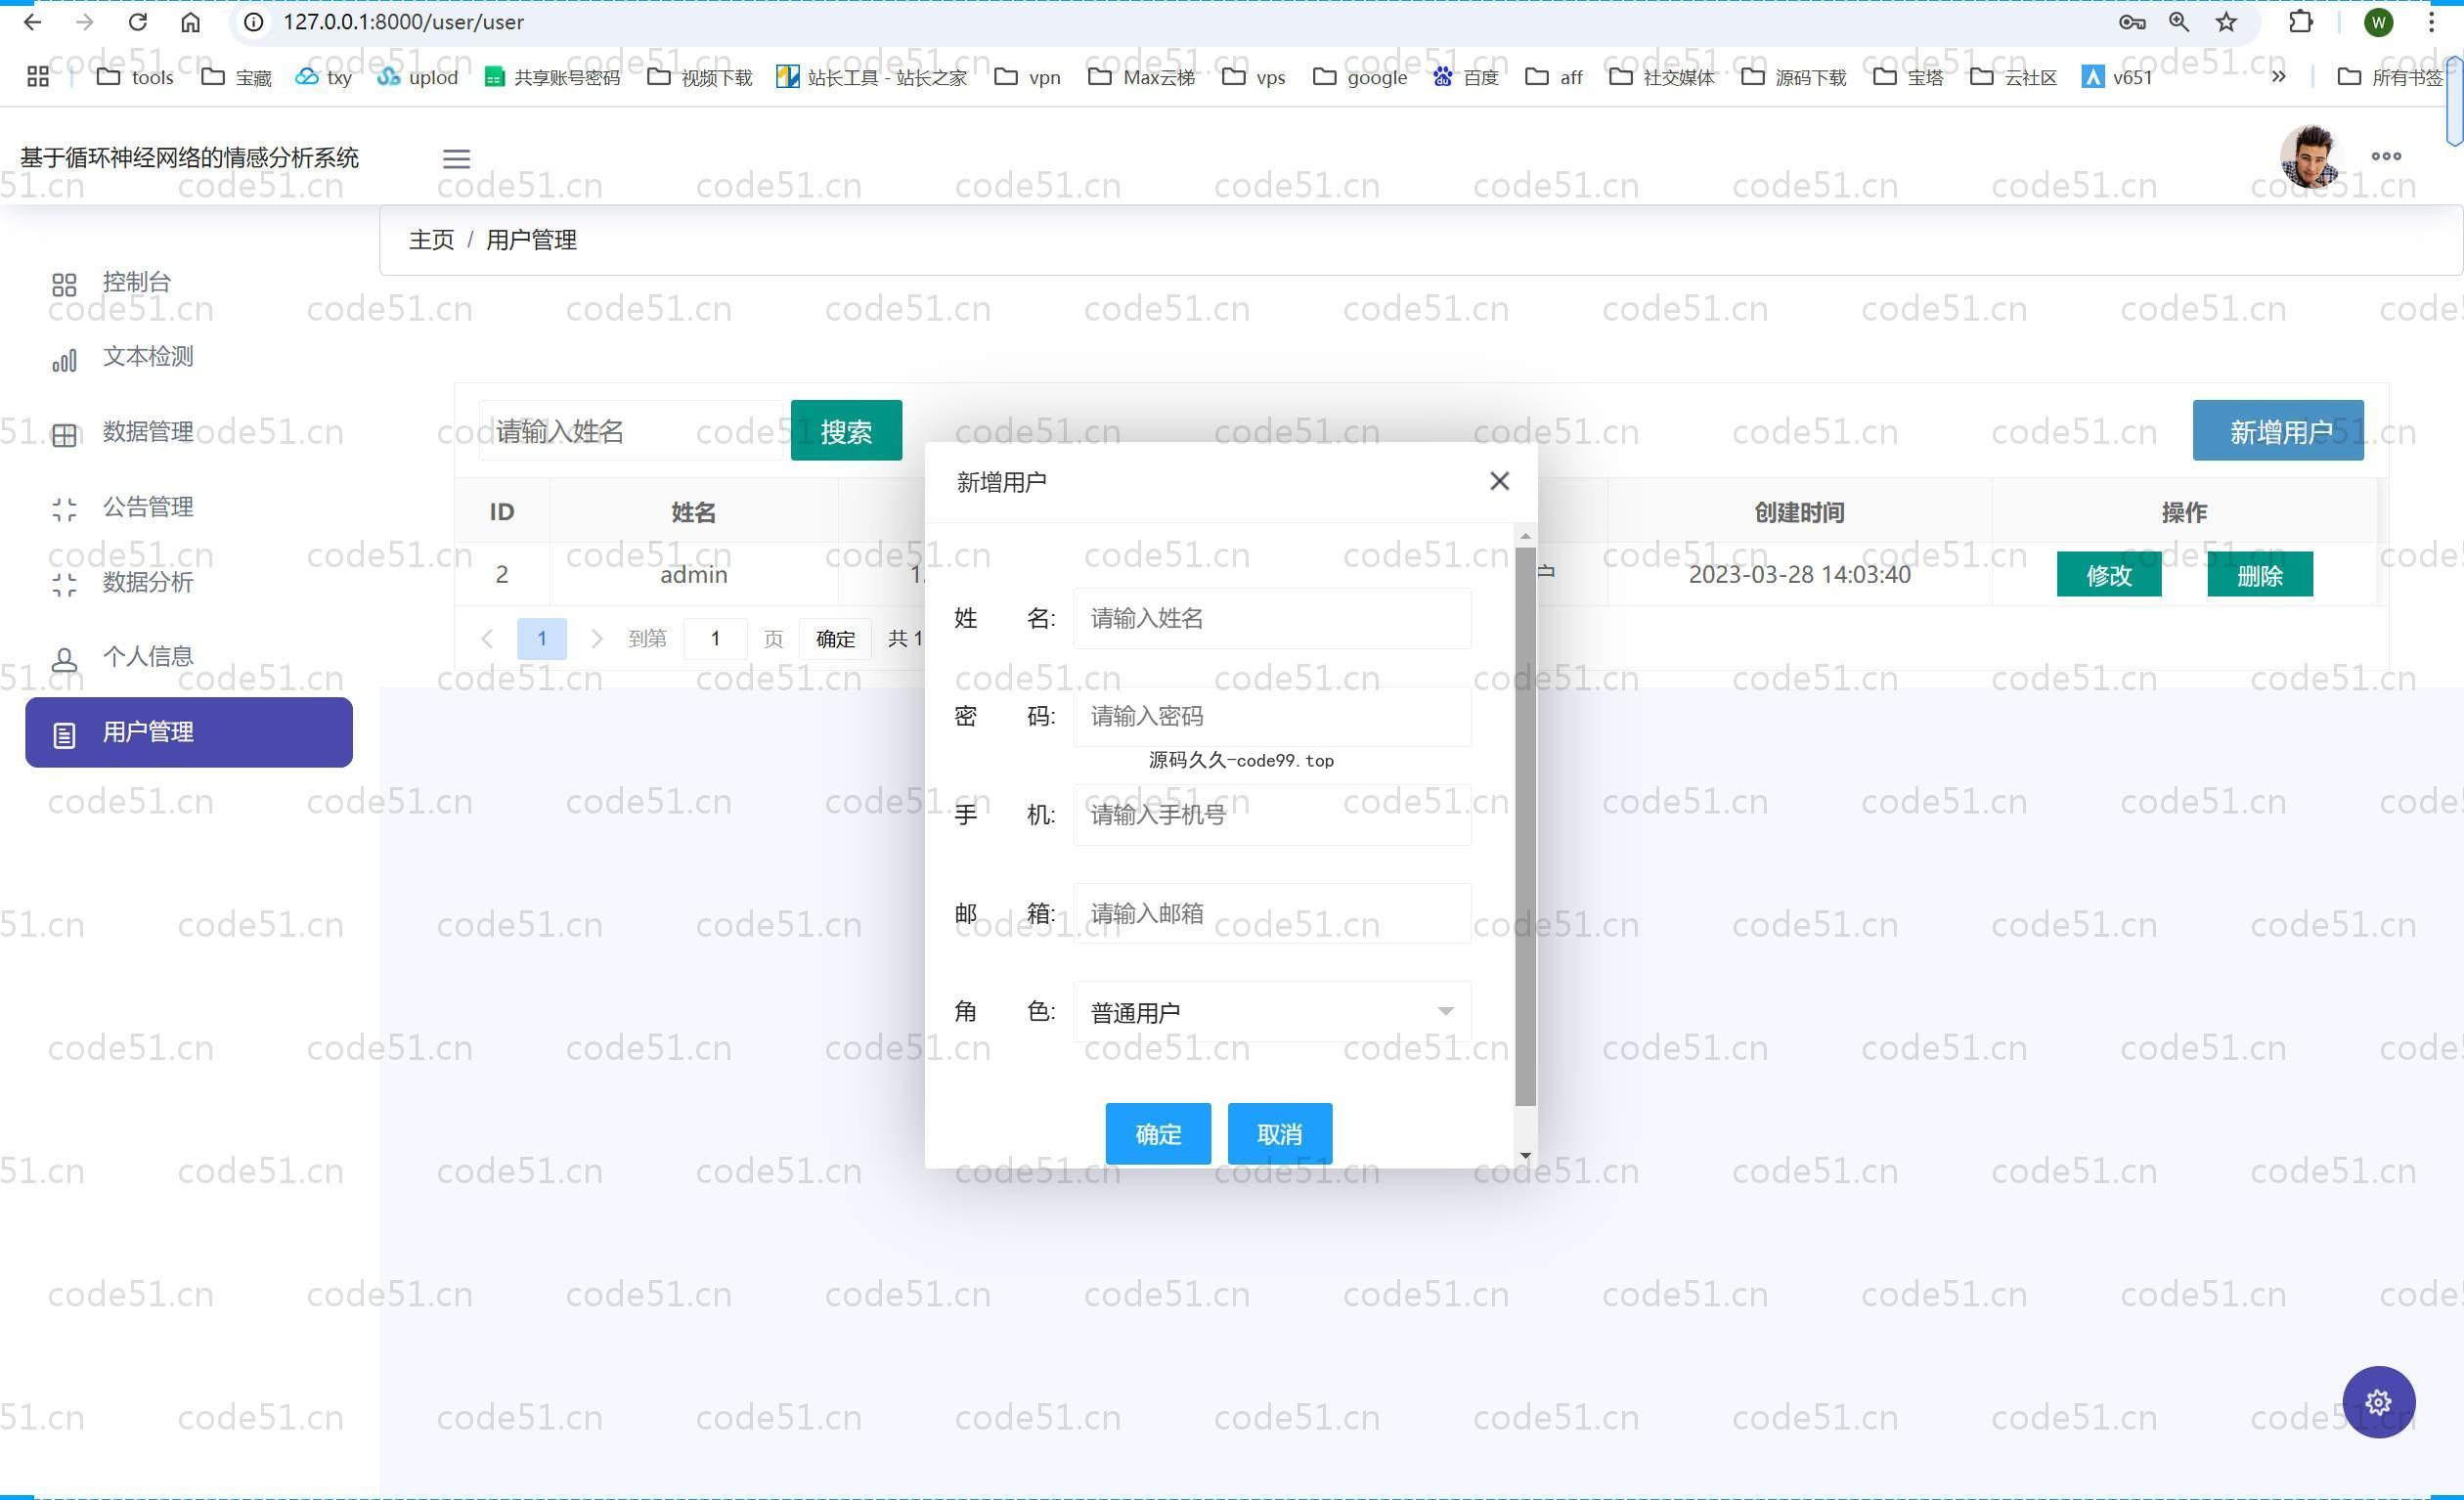Go to the browser home icon
The width and height of the screenshot is (2464, 1500).
191,22
